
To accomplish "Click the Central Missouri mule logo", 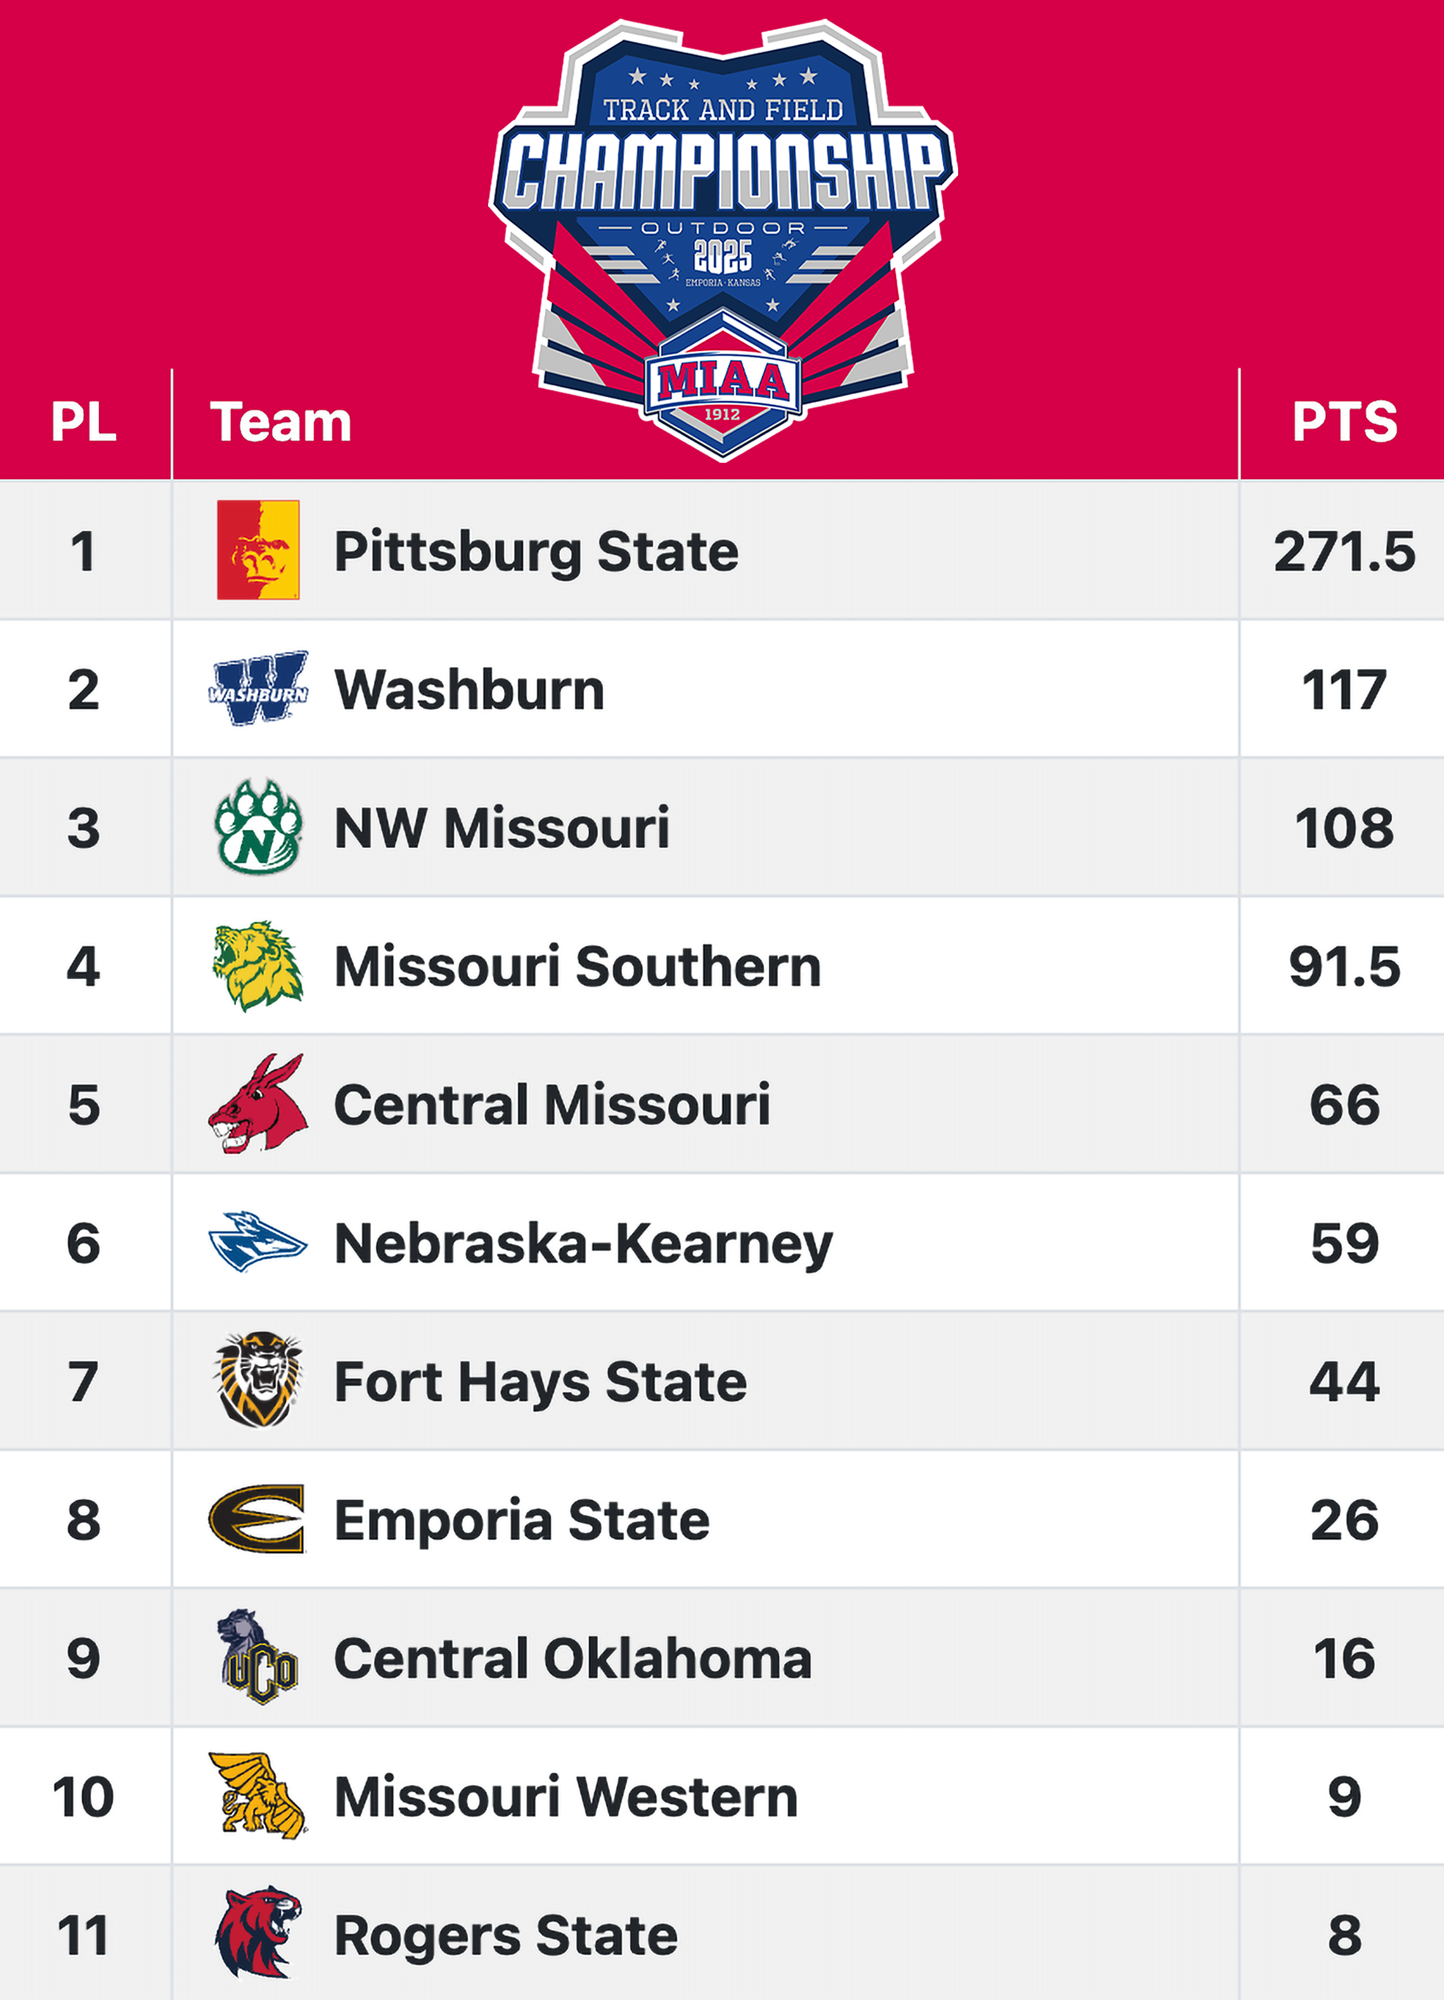I will click(258, 1104).
